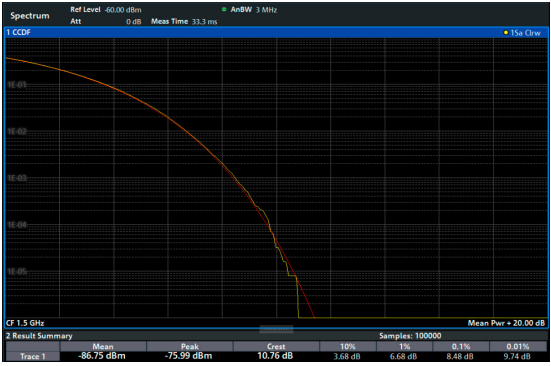
Task: Select the 1 CCDF window title bar
Action: coord(277,33)
